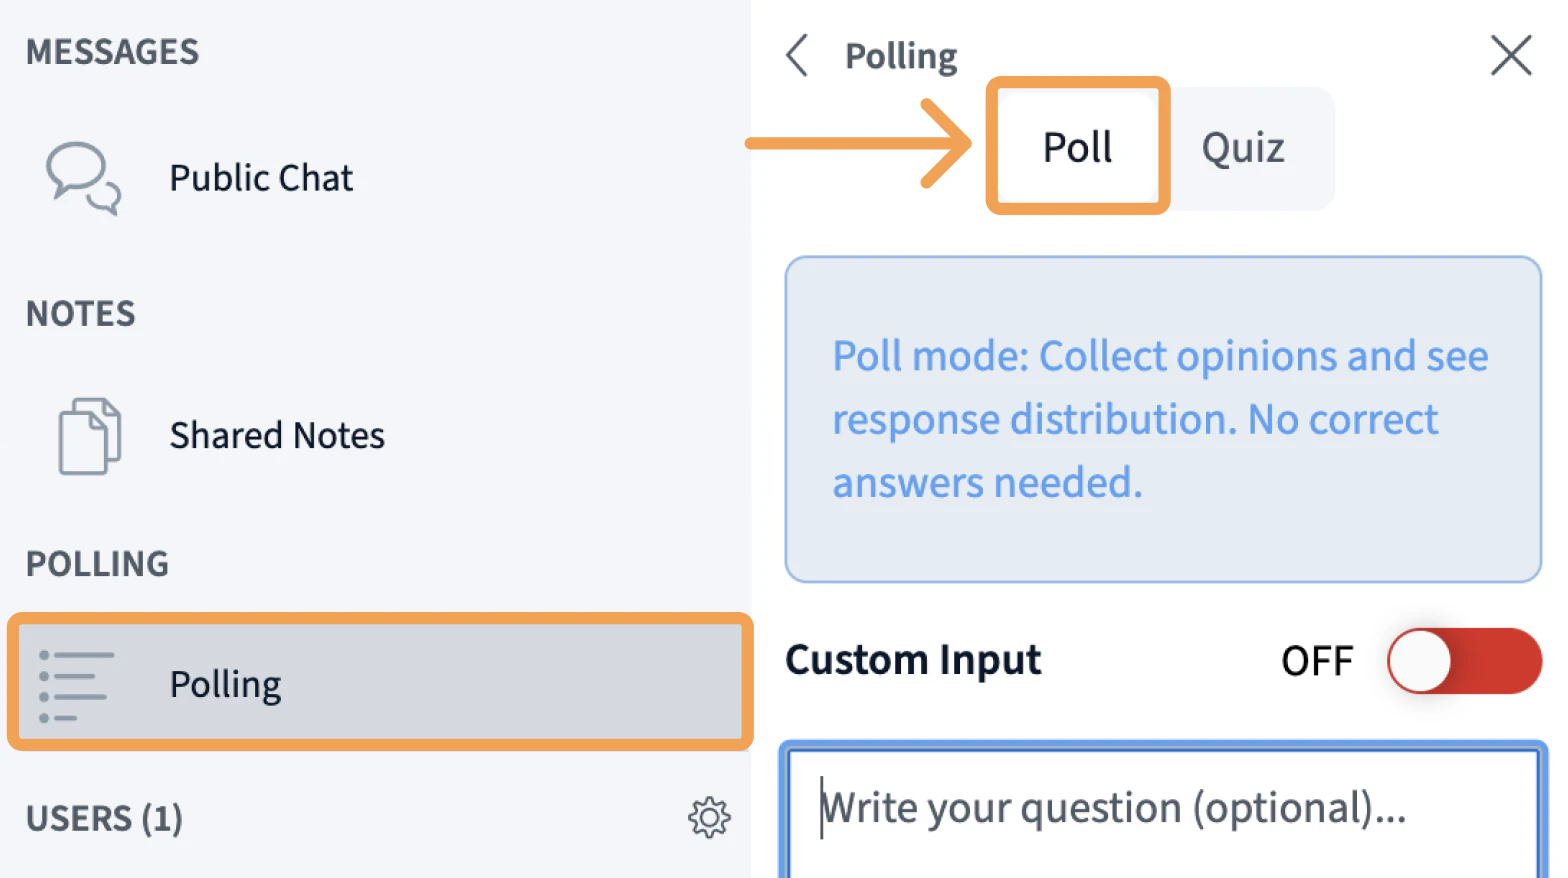1568x878 pixels.
Task: Click the Custom Input label text
Action: 912,661
